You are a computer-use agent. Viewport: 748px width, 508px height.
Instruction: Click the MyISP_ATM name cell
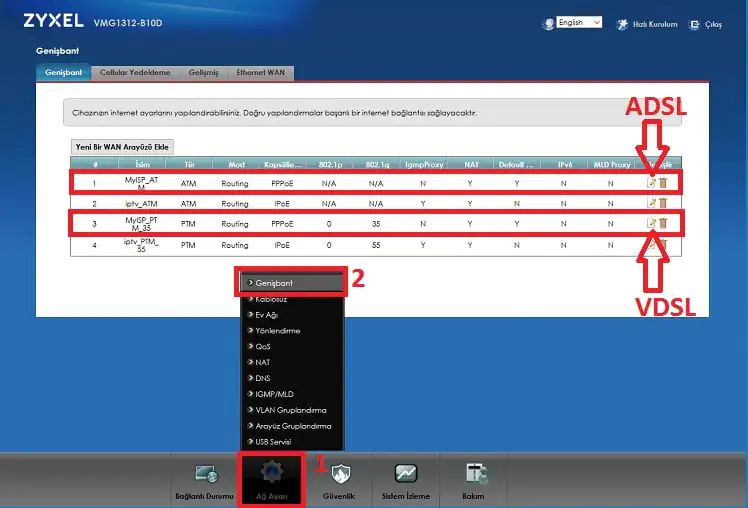[141, 183]
